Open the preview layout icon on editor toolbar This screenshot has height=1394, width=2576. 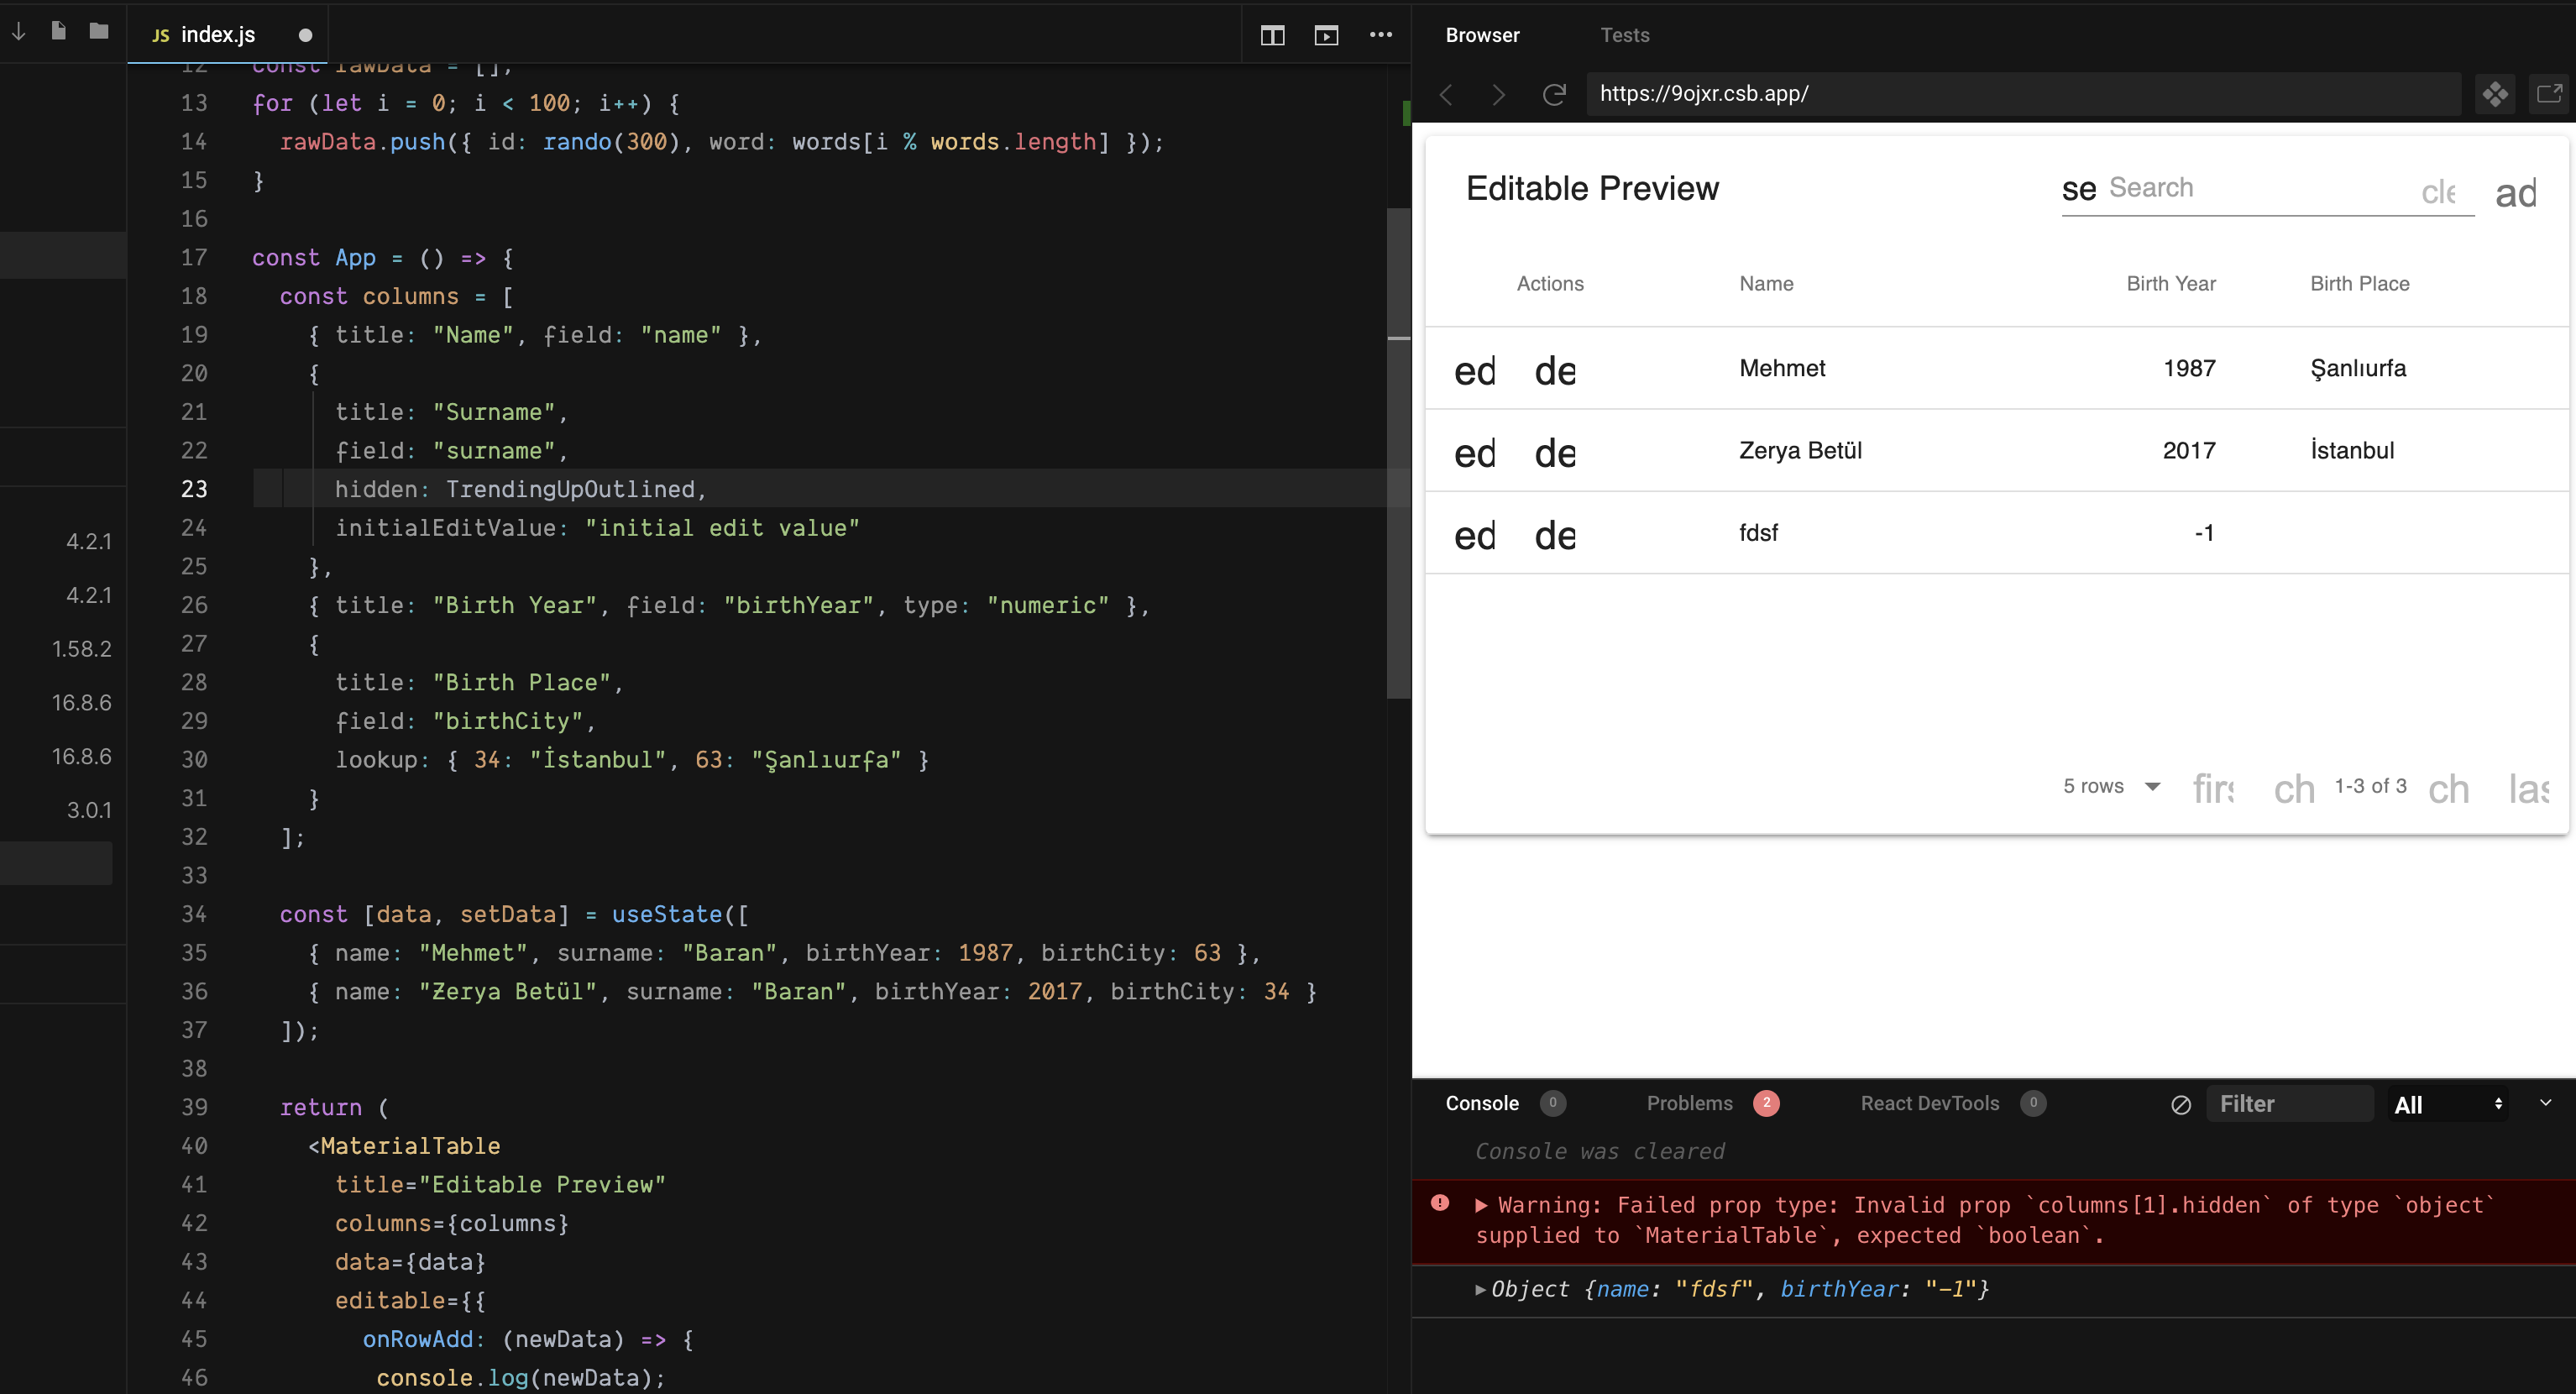(1326, 35)
